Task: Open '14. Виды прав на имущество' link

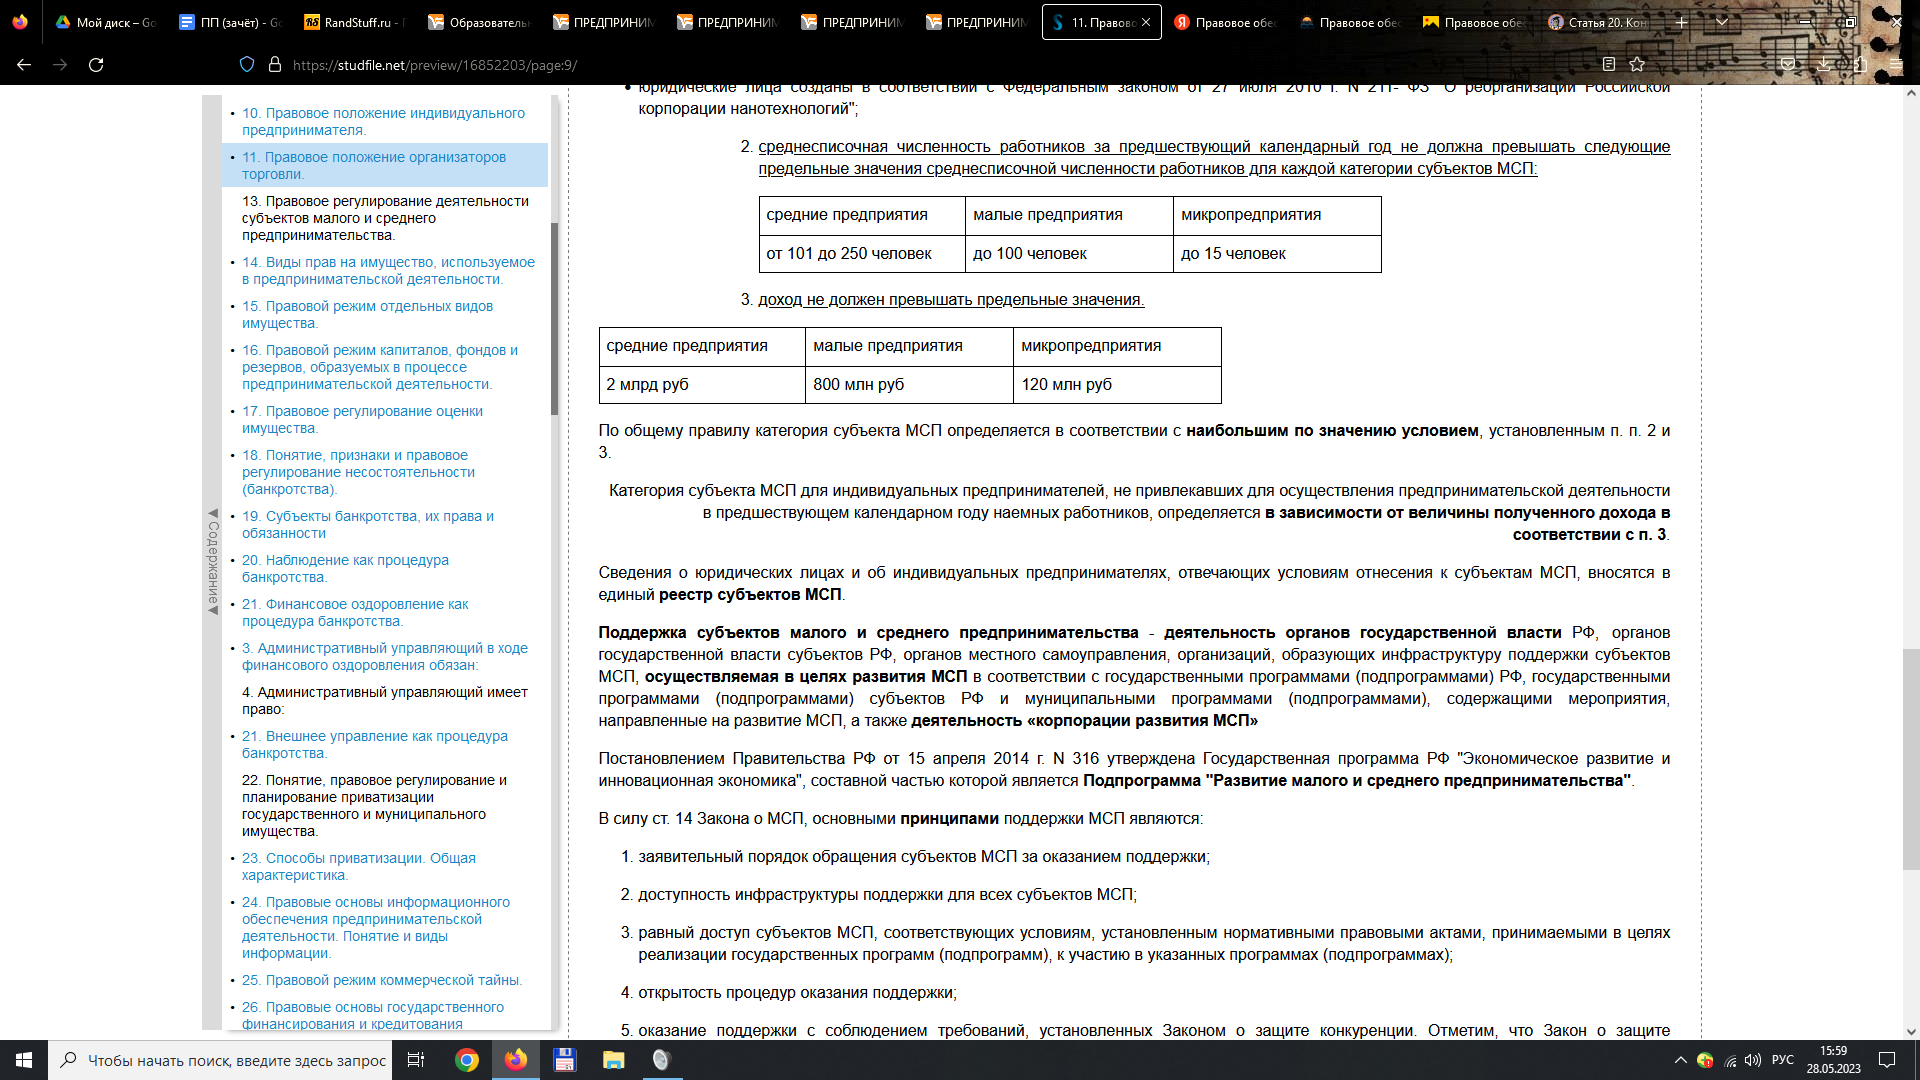Action: [x=388, y=270]
